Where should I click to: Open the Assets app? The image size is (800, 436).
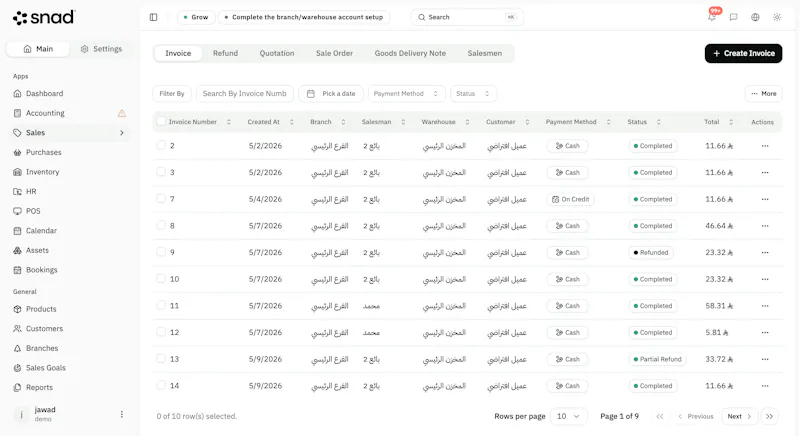point(37,250)
